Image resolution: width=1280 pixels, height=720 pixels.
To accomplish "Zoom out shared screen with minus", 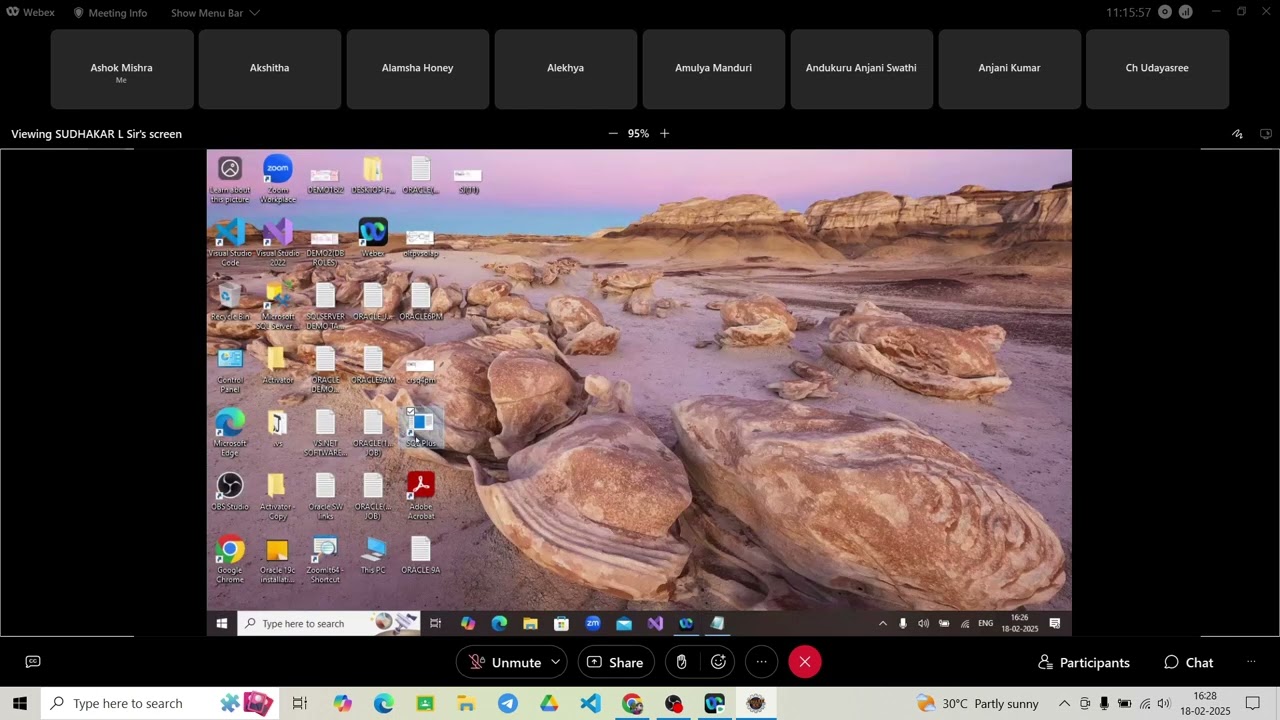I will (x=613, y=134).
